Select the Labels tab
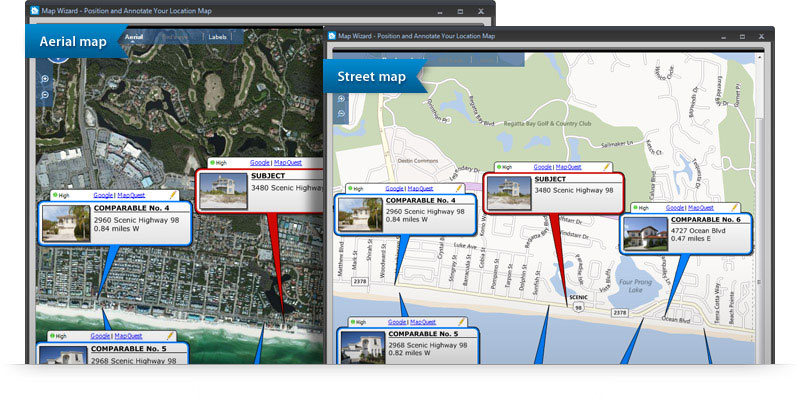Screen dimensions: 800x413 pos(217,37)
